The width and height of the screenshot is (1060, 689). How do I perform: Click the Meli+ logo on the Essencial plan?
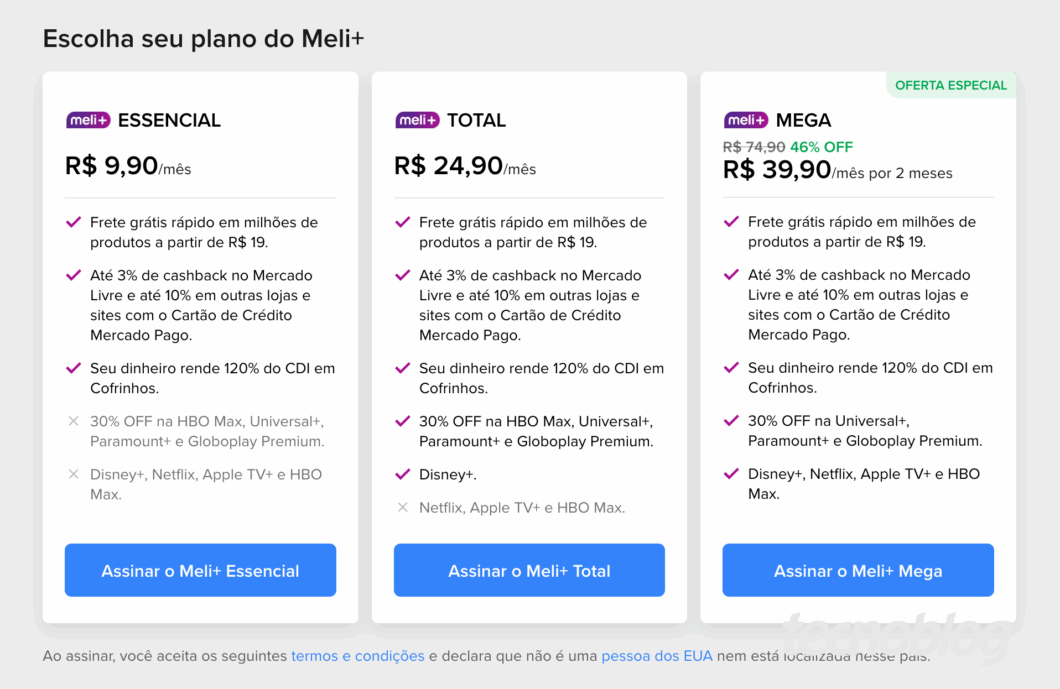click(x=88, y=119)
